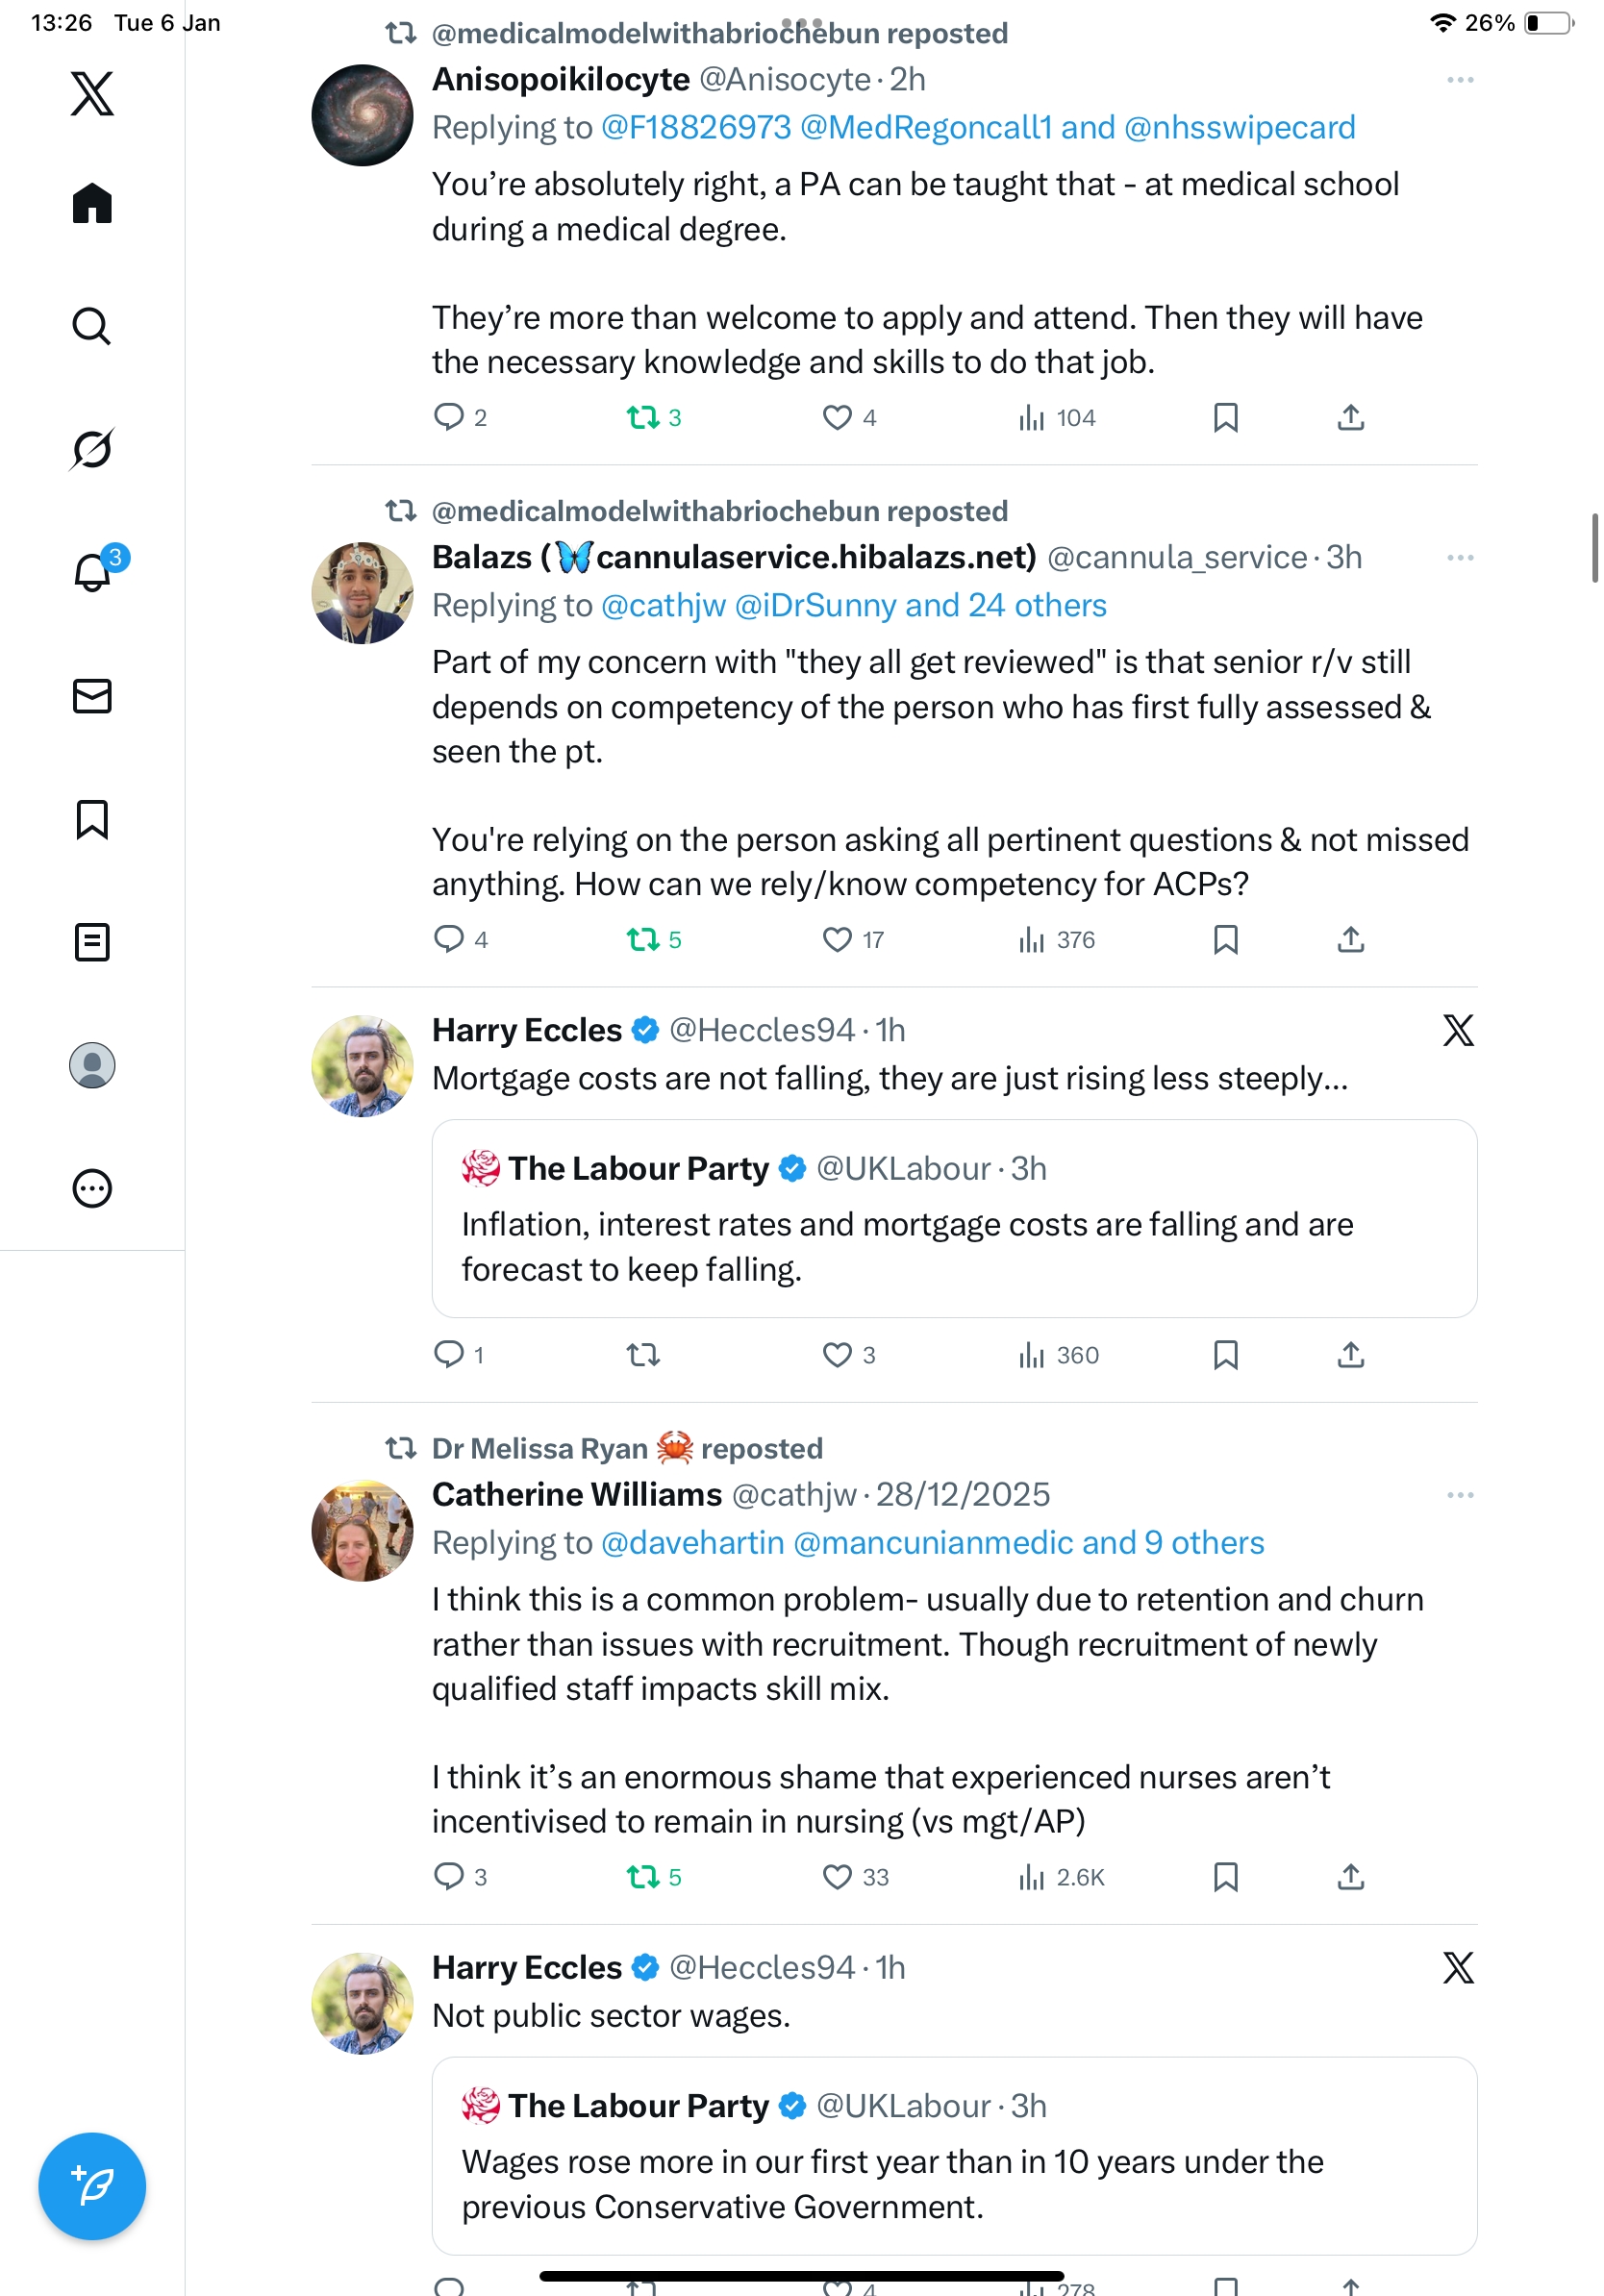Undo repost on Anisopoikilocyte's post
The image size is (1604, 2296).
[x=642, y=417]
